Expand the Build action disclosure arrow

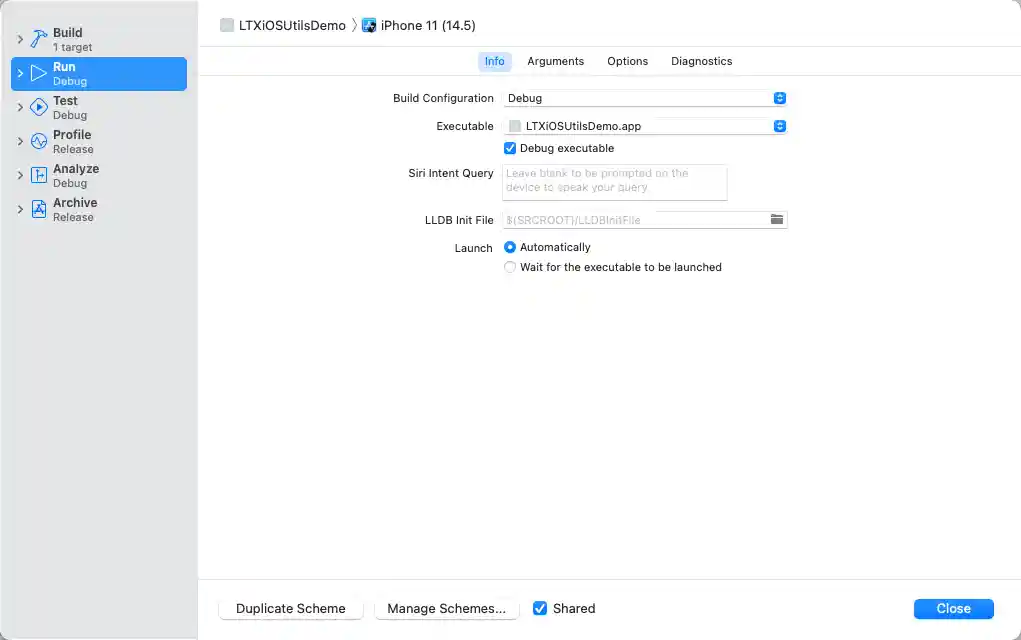(20, 39)
